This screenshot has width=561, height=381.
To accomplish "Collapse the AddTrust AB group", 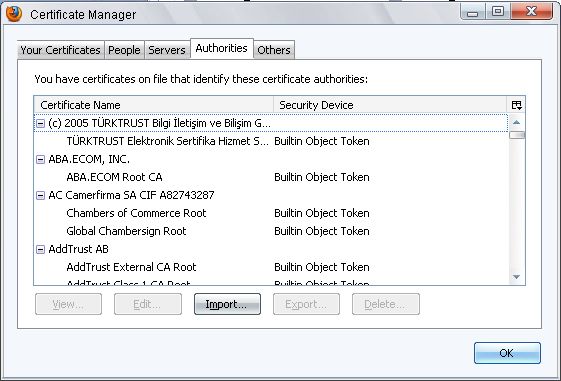I will 40,249.
